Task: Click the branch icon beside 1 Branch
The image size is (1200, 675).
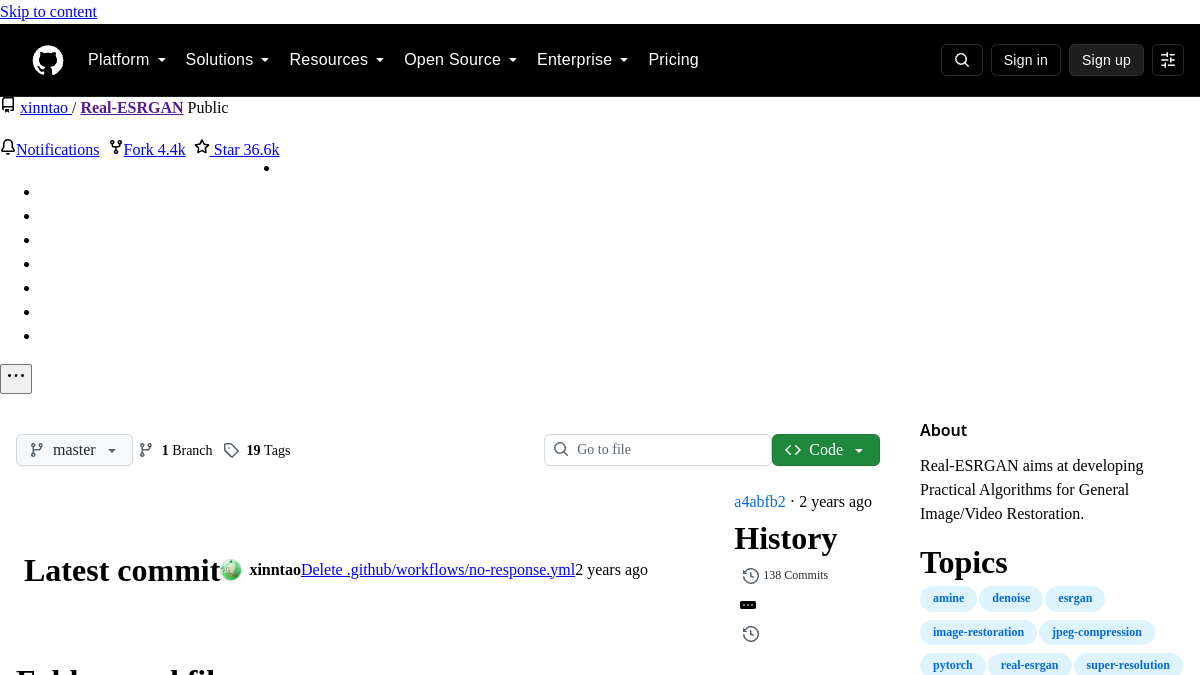Action: [146, 450]
